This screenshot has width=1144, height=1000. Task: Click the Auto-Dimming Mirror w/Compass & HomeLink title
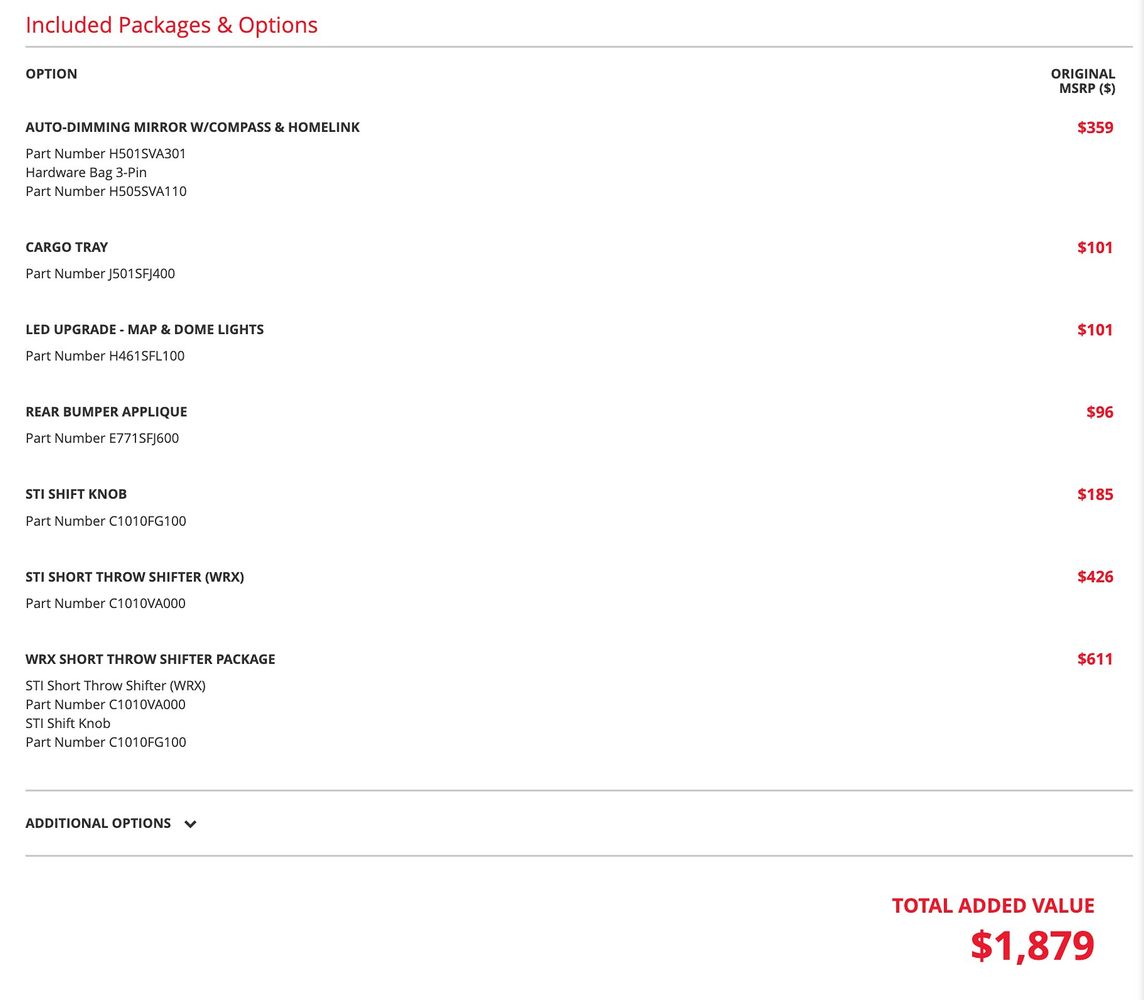tap(192, 127)
